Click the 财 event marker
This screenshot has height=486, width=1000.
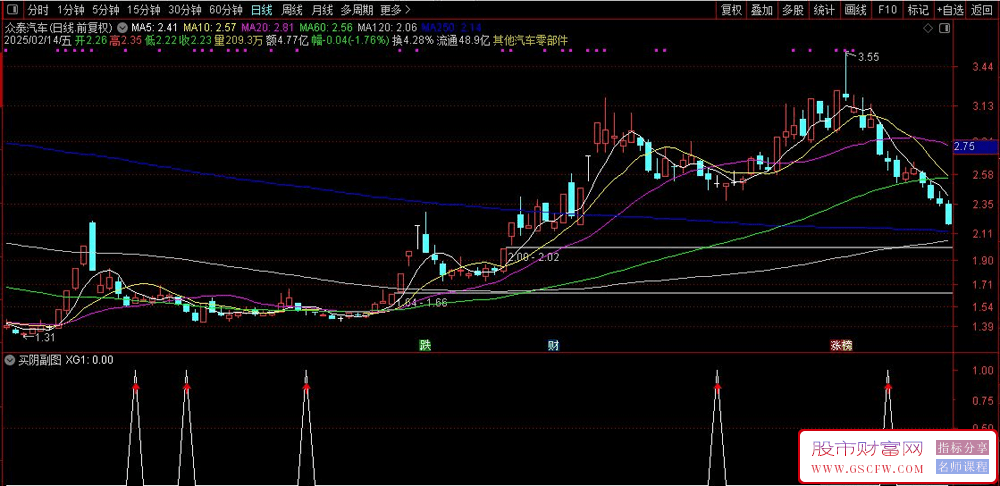point(554,346)
